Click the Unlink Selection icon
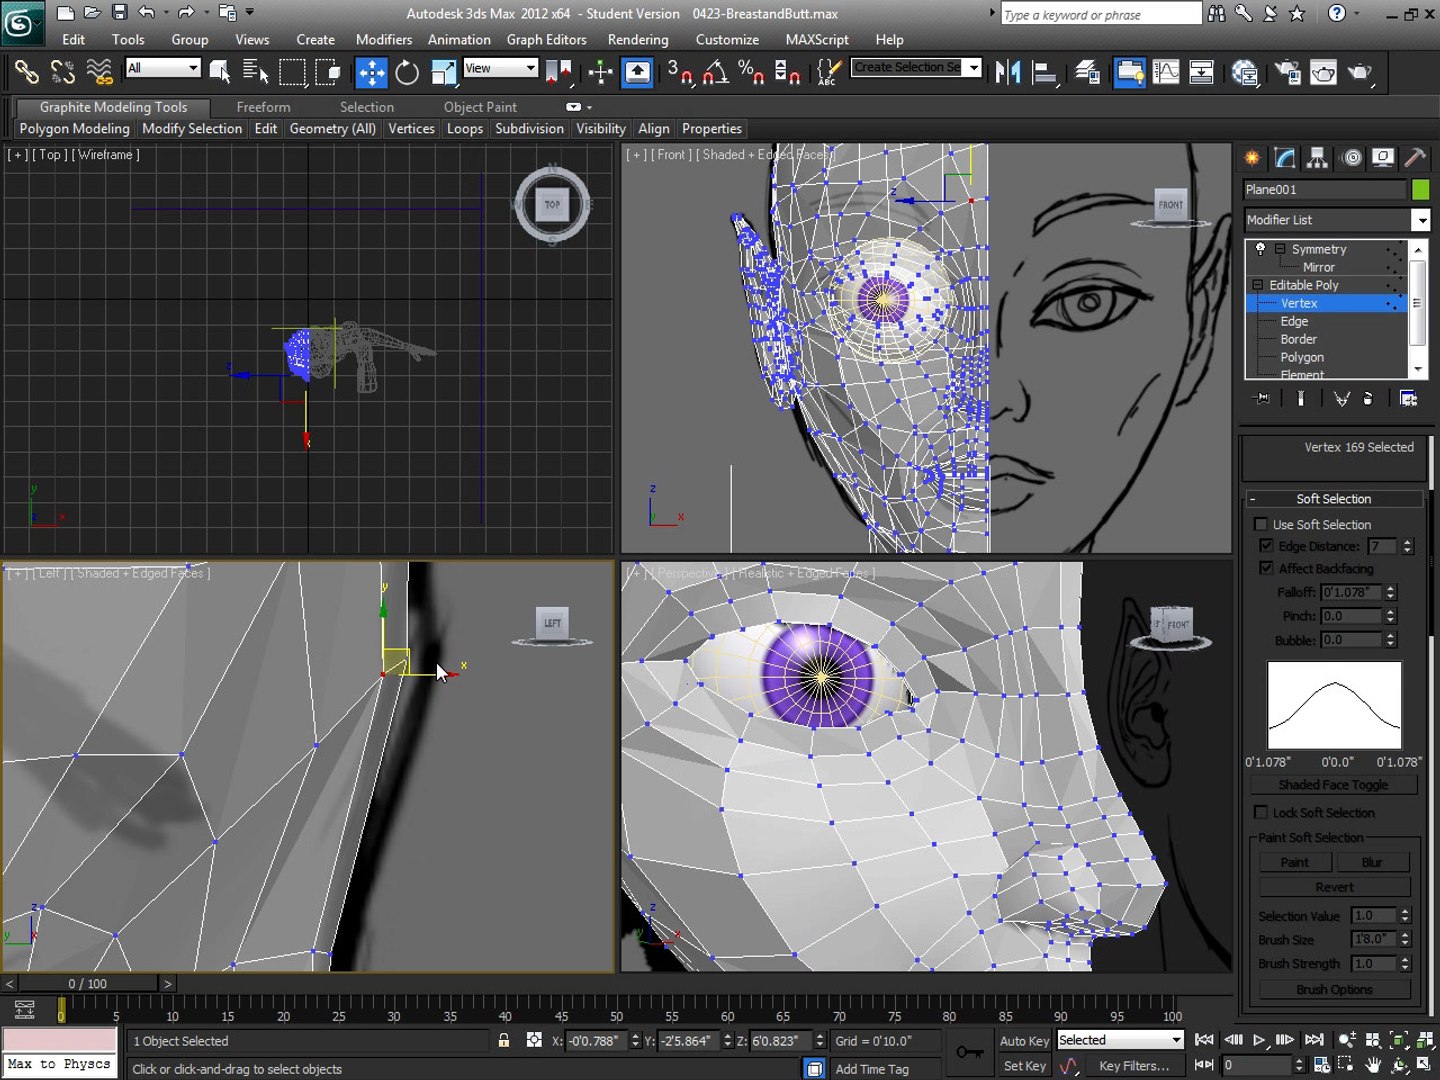The image size is (1440, 1080). (63, 72)
